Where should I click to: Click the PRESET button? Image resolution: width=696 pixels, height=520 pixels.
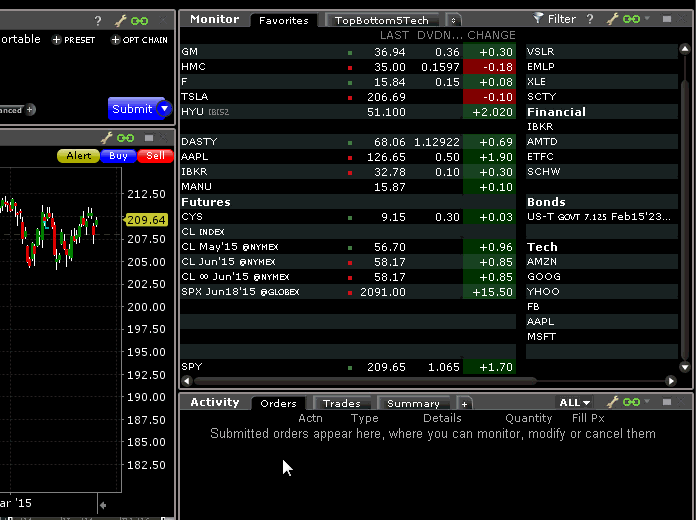74,40
